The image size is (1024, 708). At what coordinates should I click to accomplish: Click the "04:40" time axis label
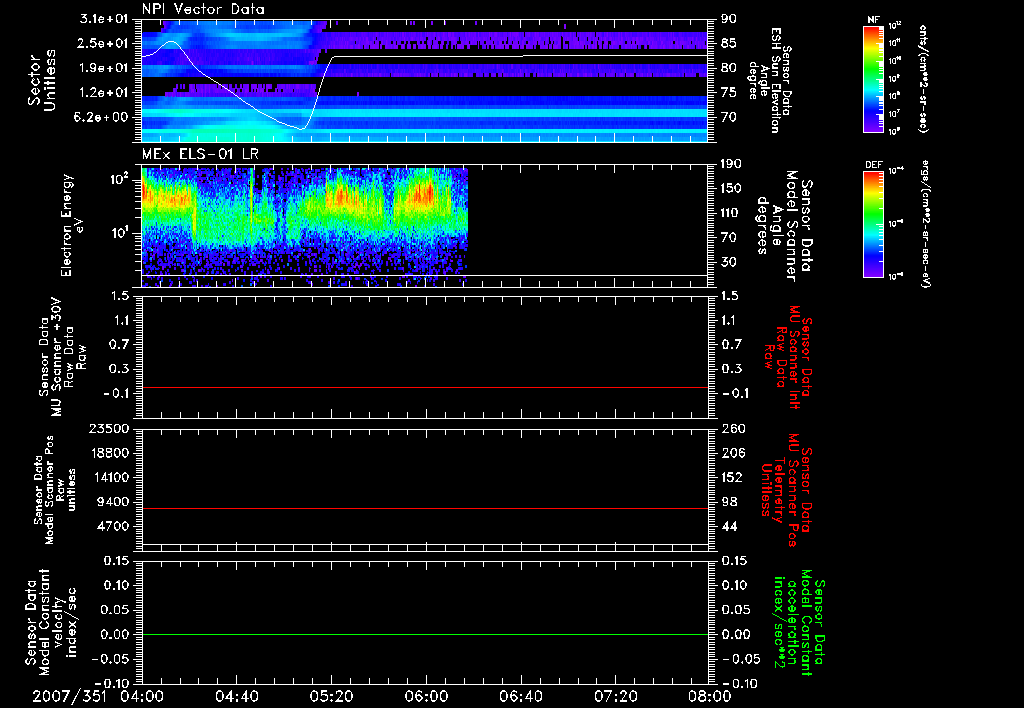(236, 696)
